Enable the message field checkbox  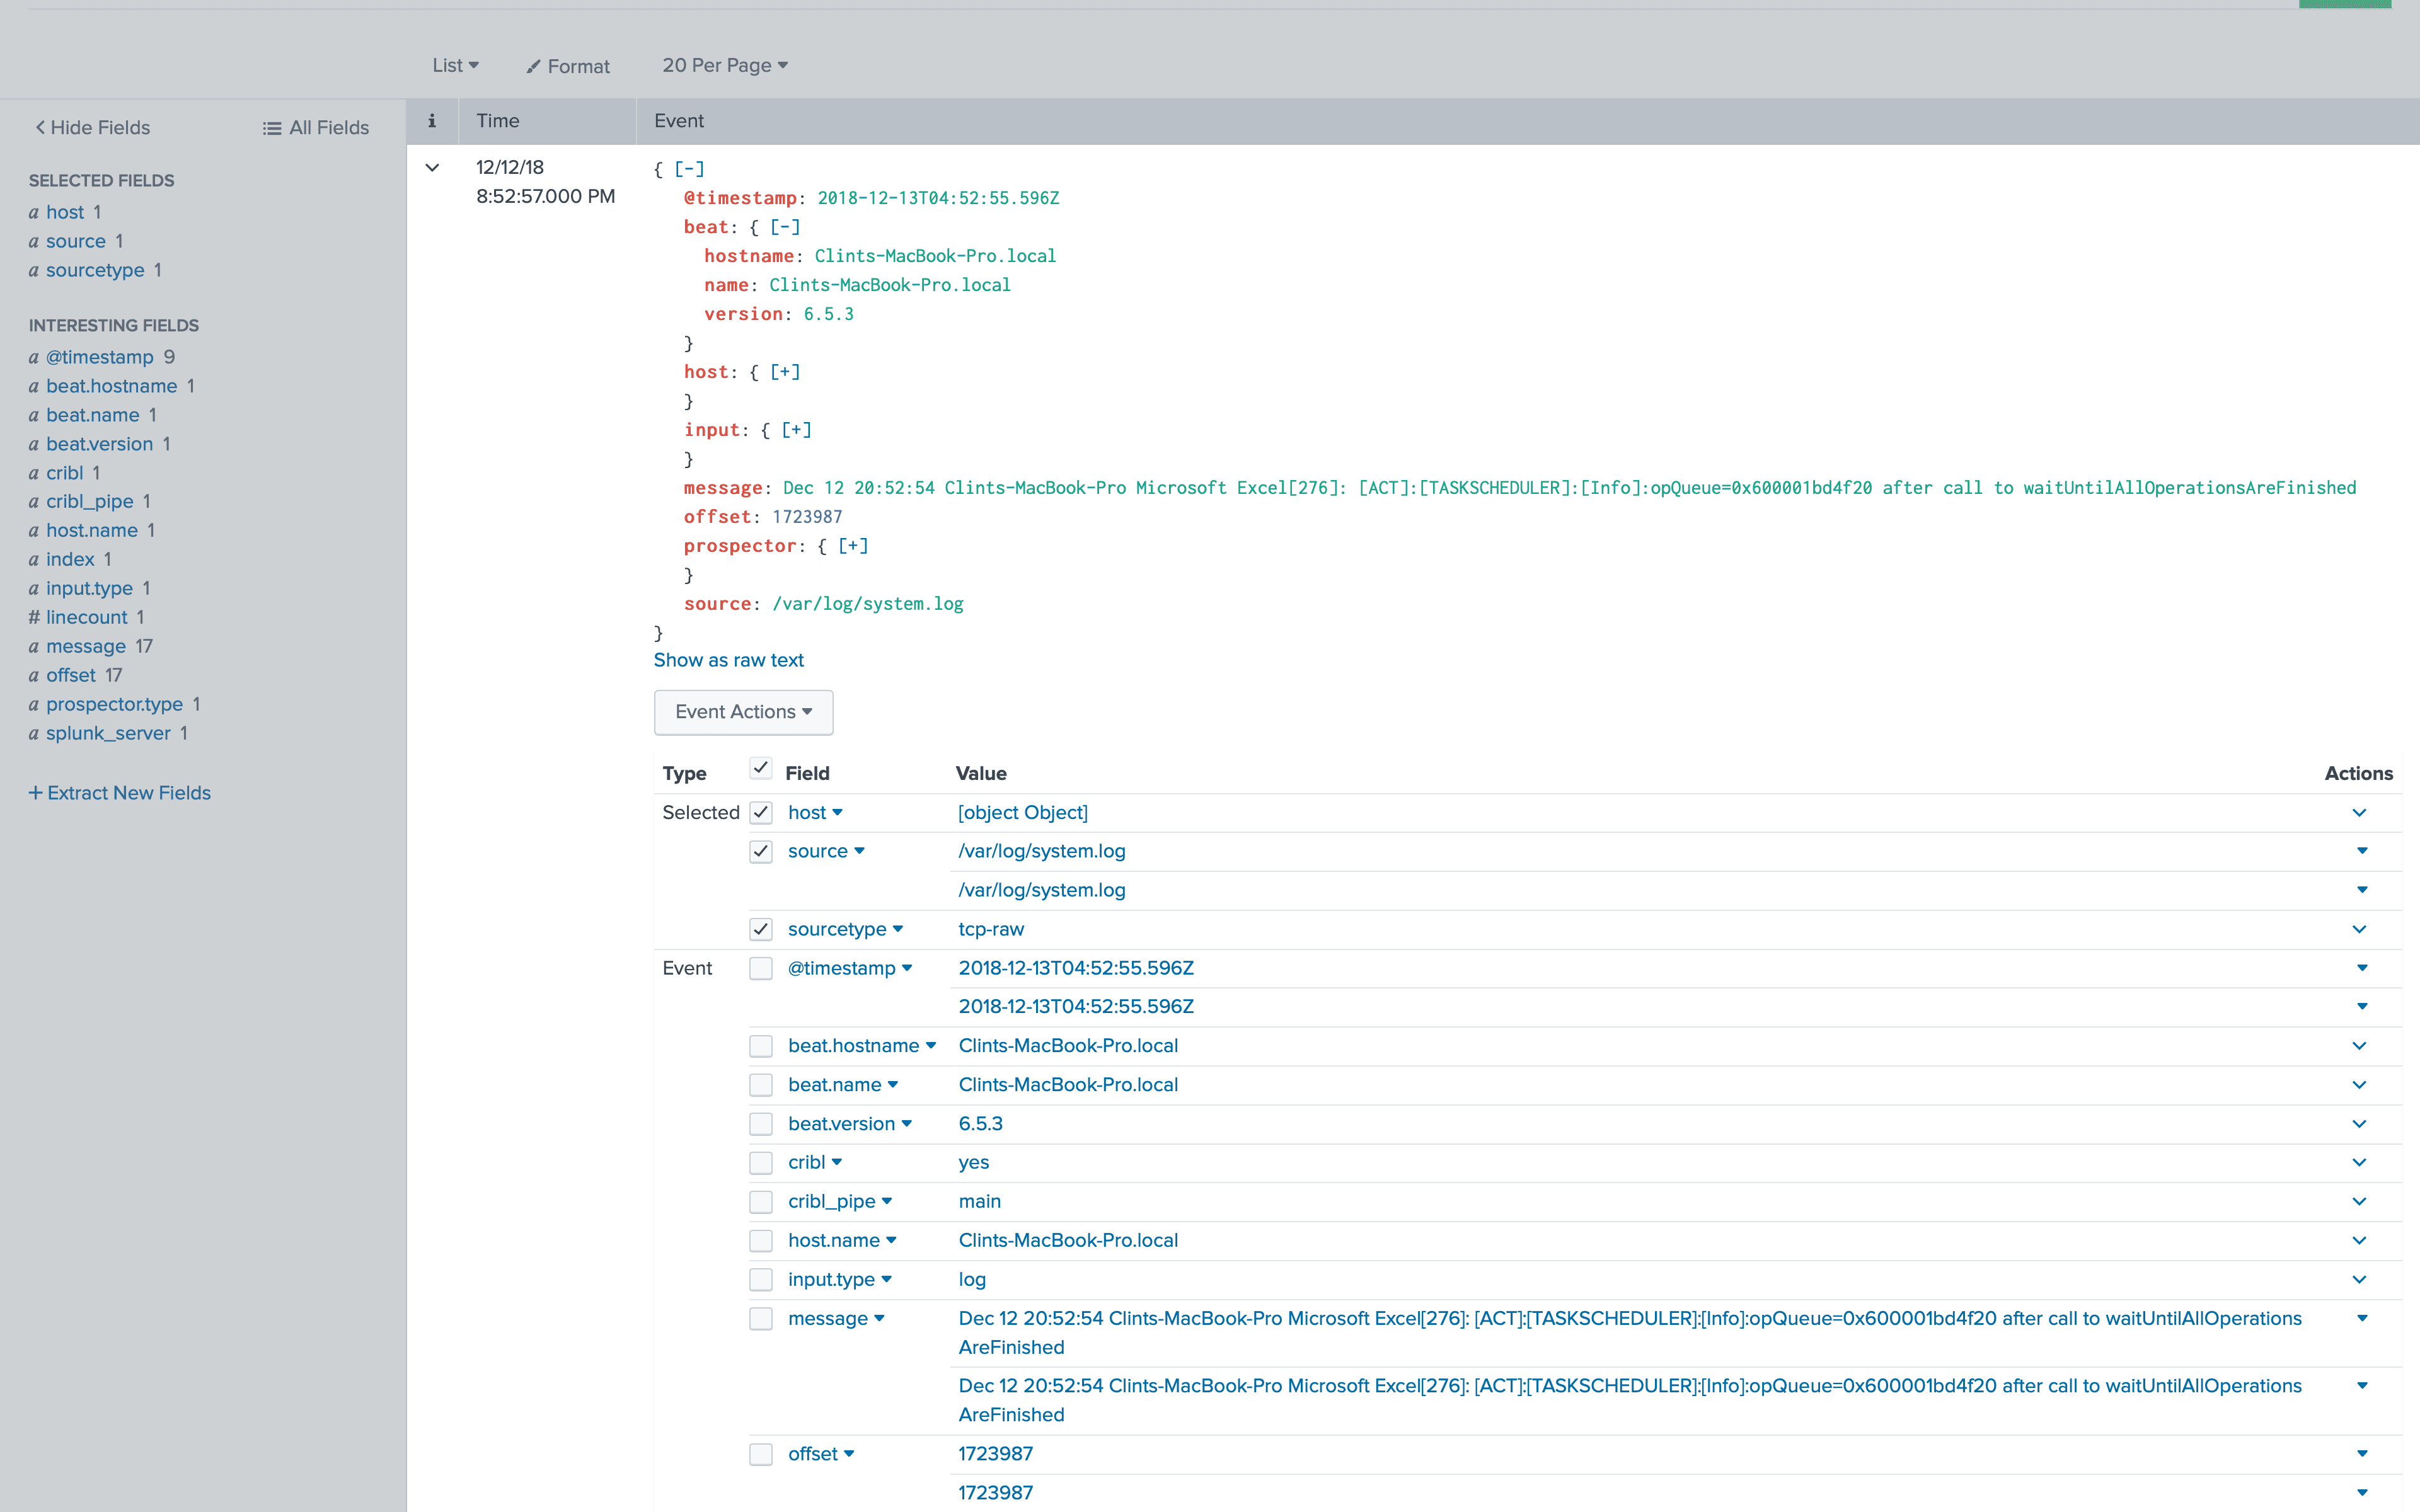pyautogui.click(x=761, y=1318)
